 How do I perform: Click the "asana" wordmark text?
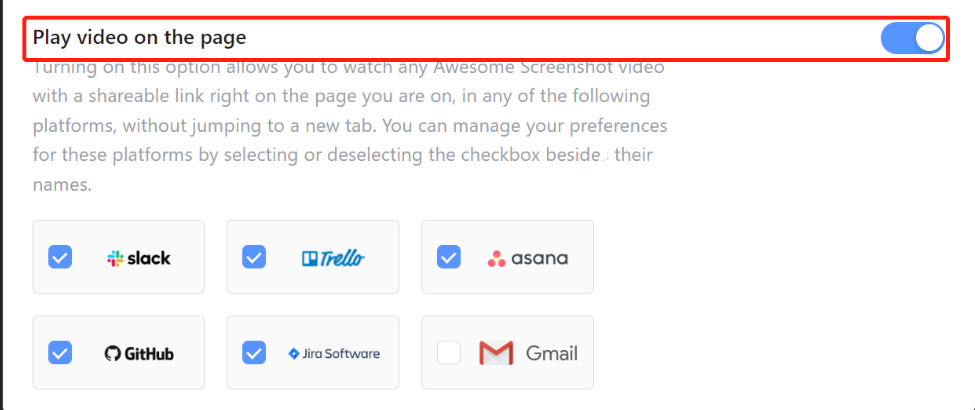click(x=540, y=259)
